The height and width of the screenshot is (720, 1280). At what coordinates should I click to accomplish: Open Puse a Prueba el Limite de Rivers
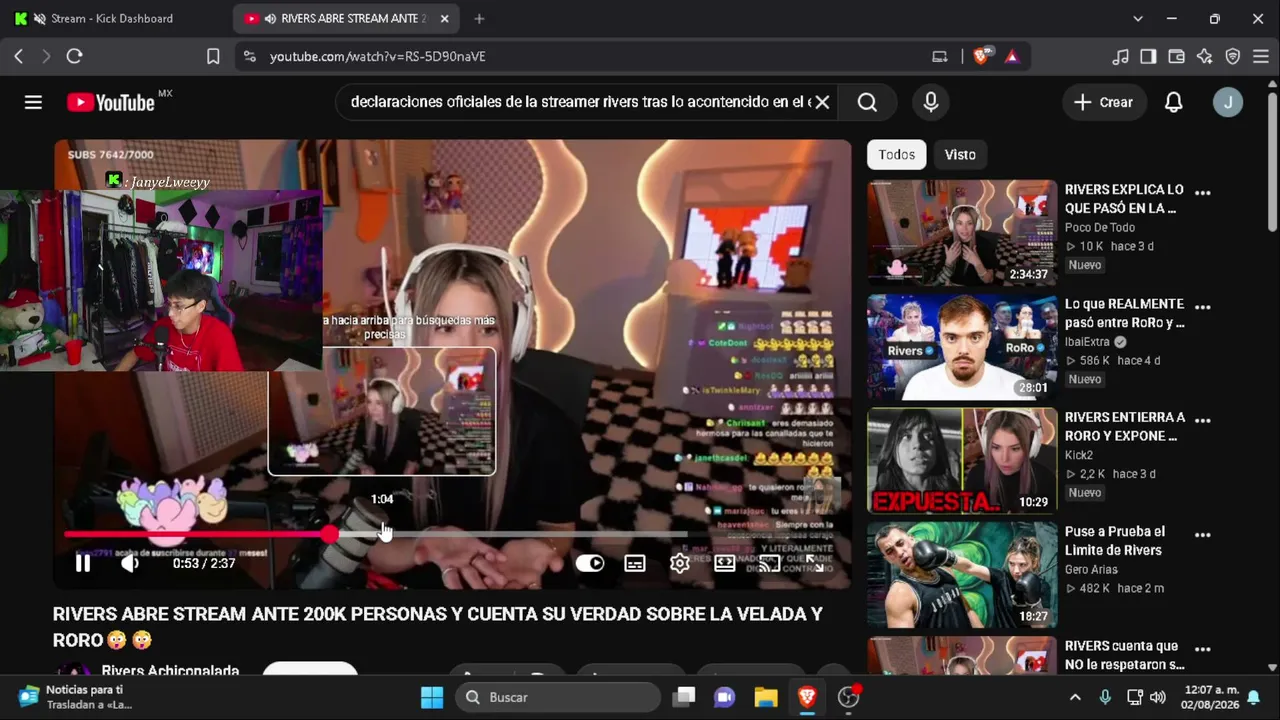(x=1115, y=541)
